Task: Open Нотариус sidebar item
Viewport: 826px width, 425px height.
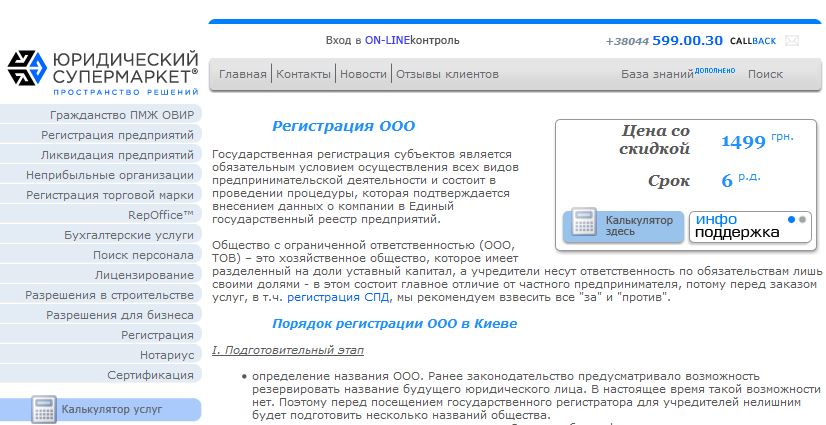Action: (x=101, y=355)
